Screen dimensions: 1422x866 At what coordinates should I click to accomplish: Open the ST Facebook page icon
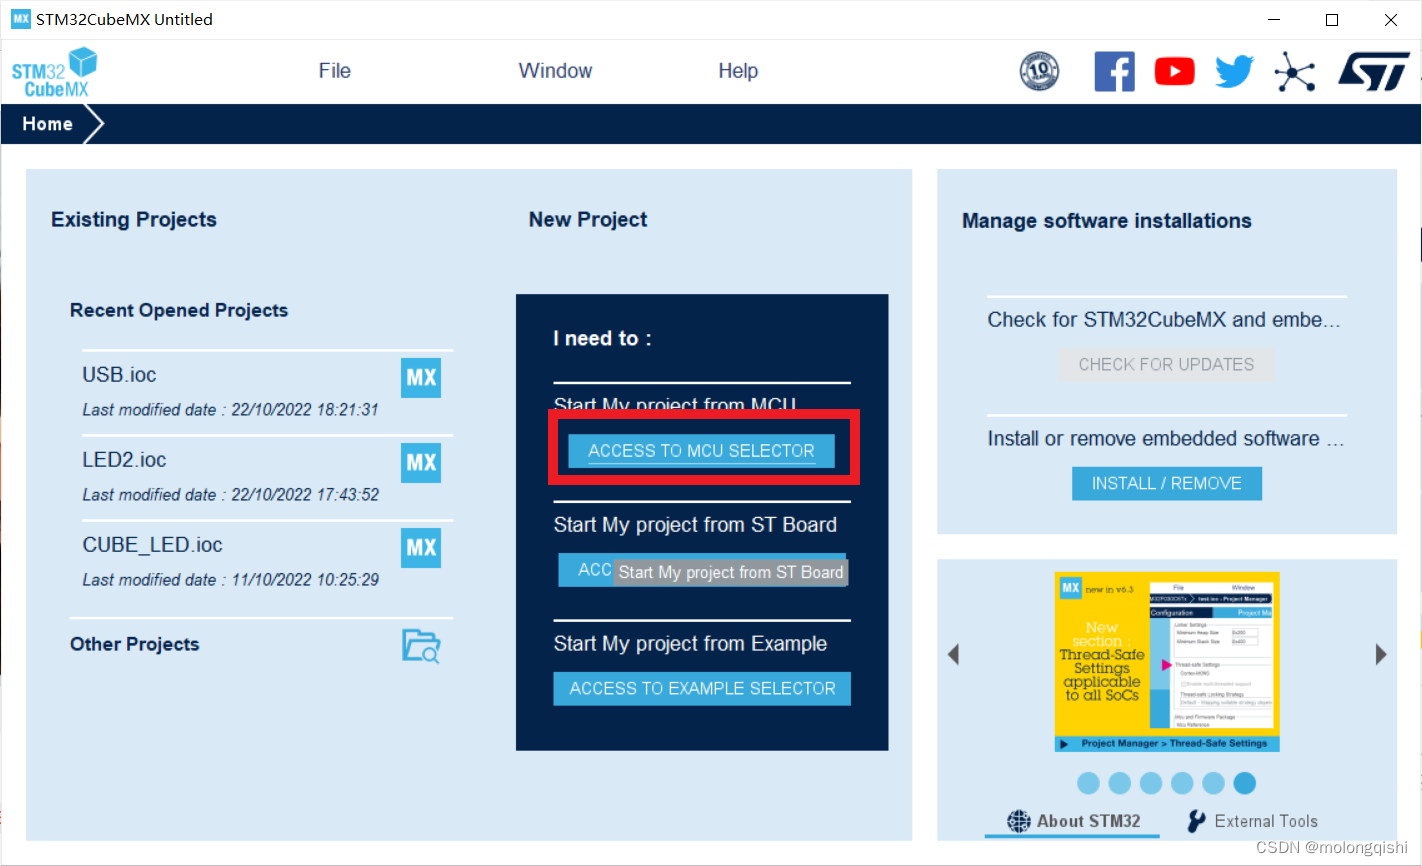[1114, 71]
